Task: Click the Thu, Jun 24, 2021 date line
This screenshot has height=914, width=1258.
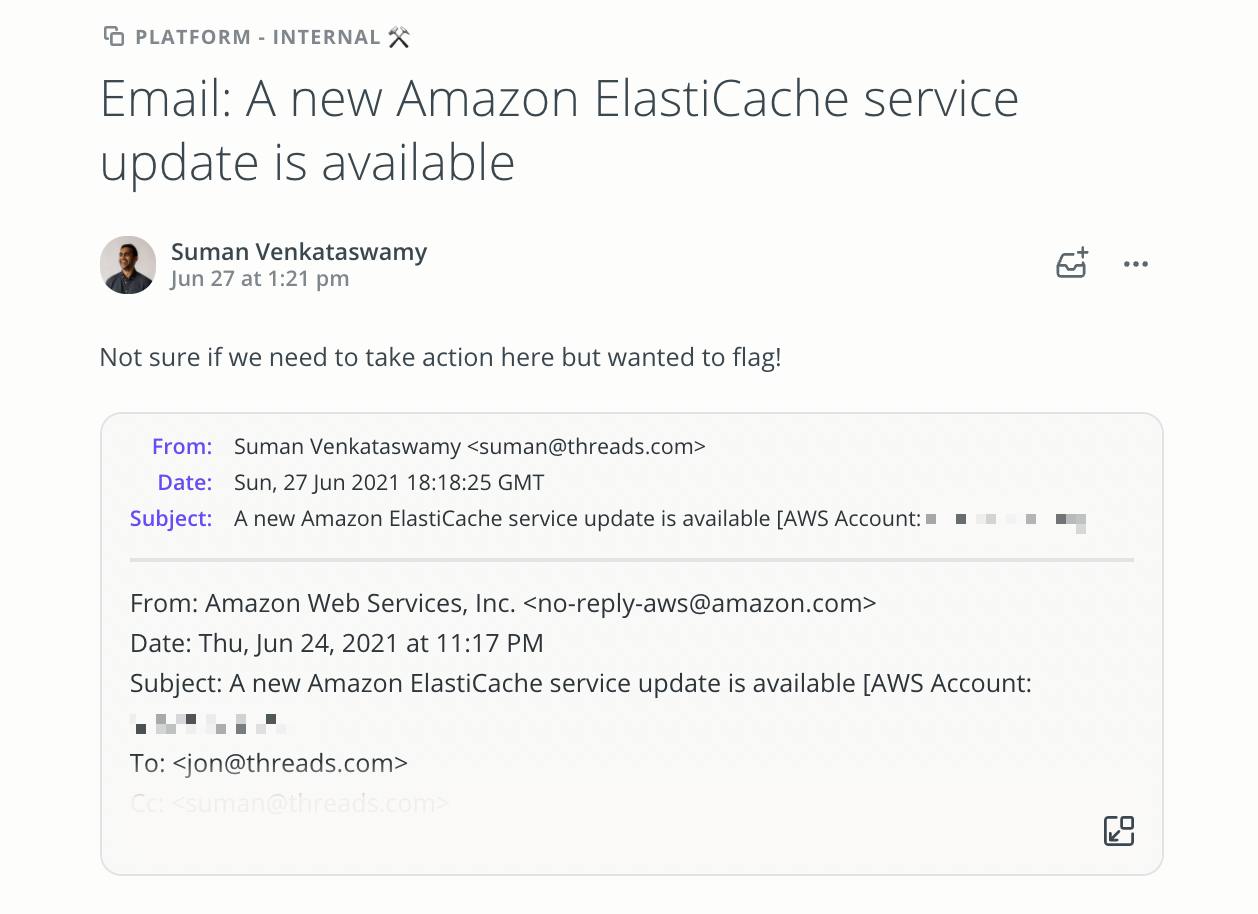Action: [x=337, y=643]
